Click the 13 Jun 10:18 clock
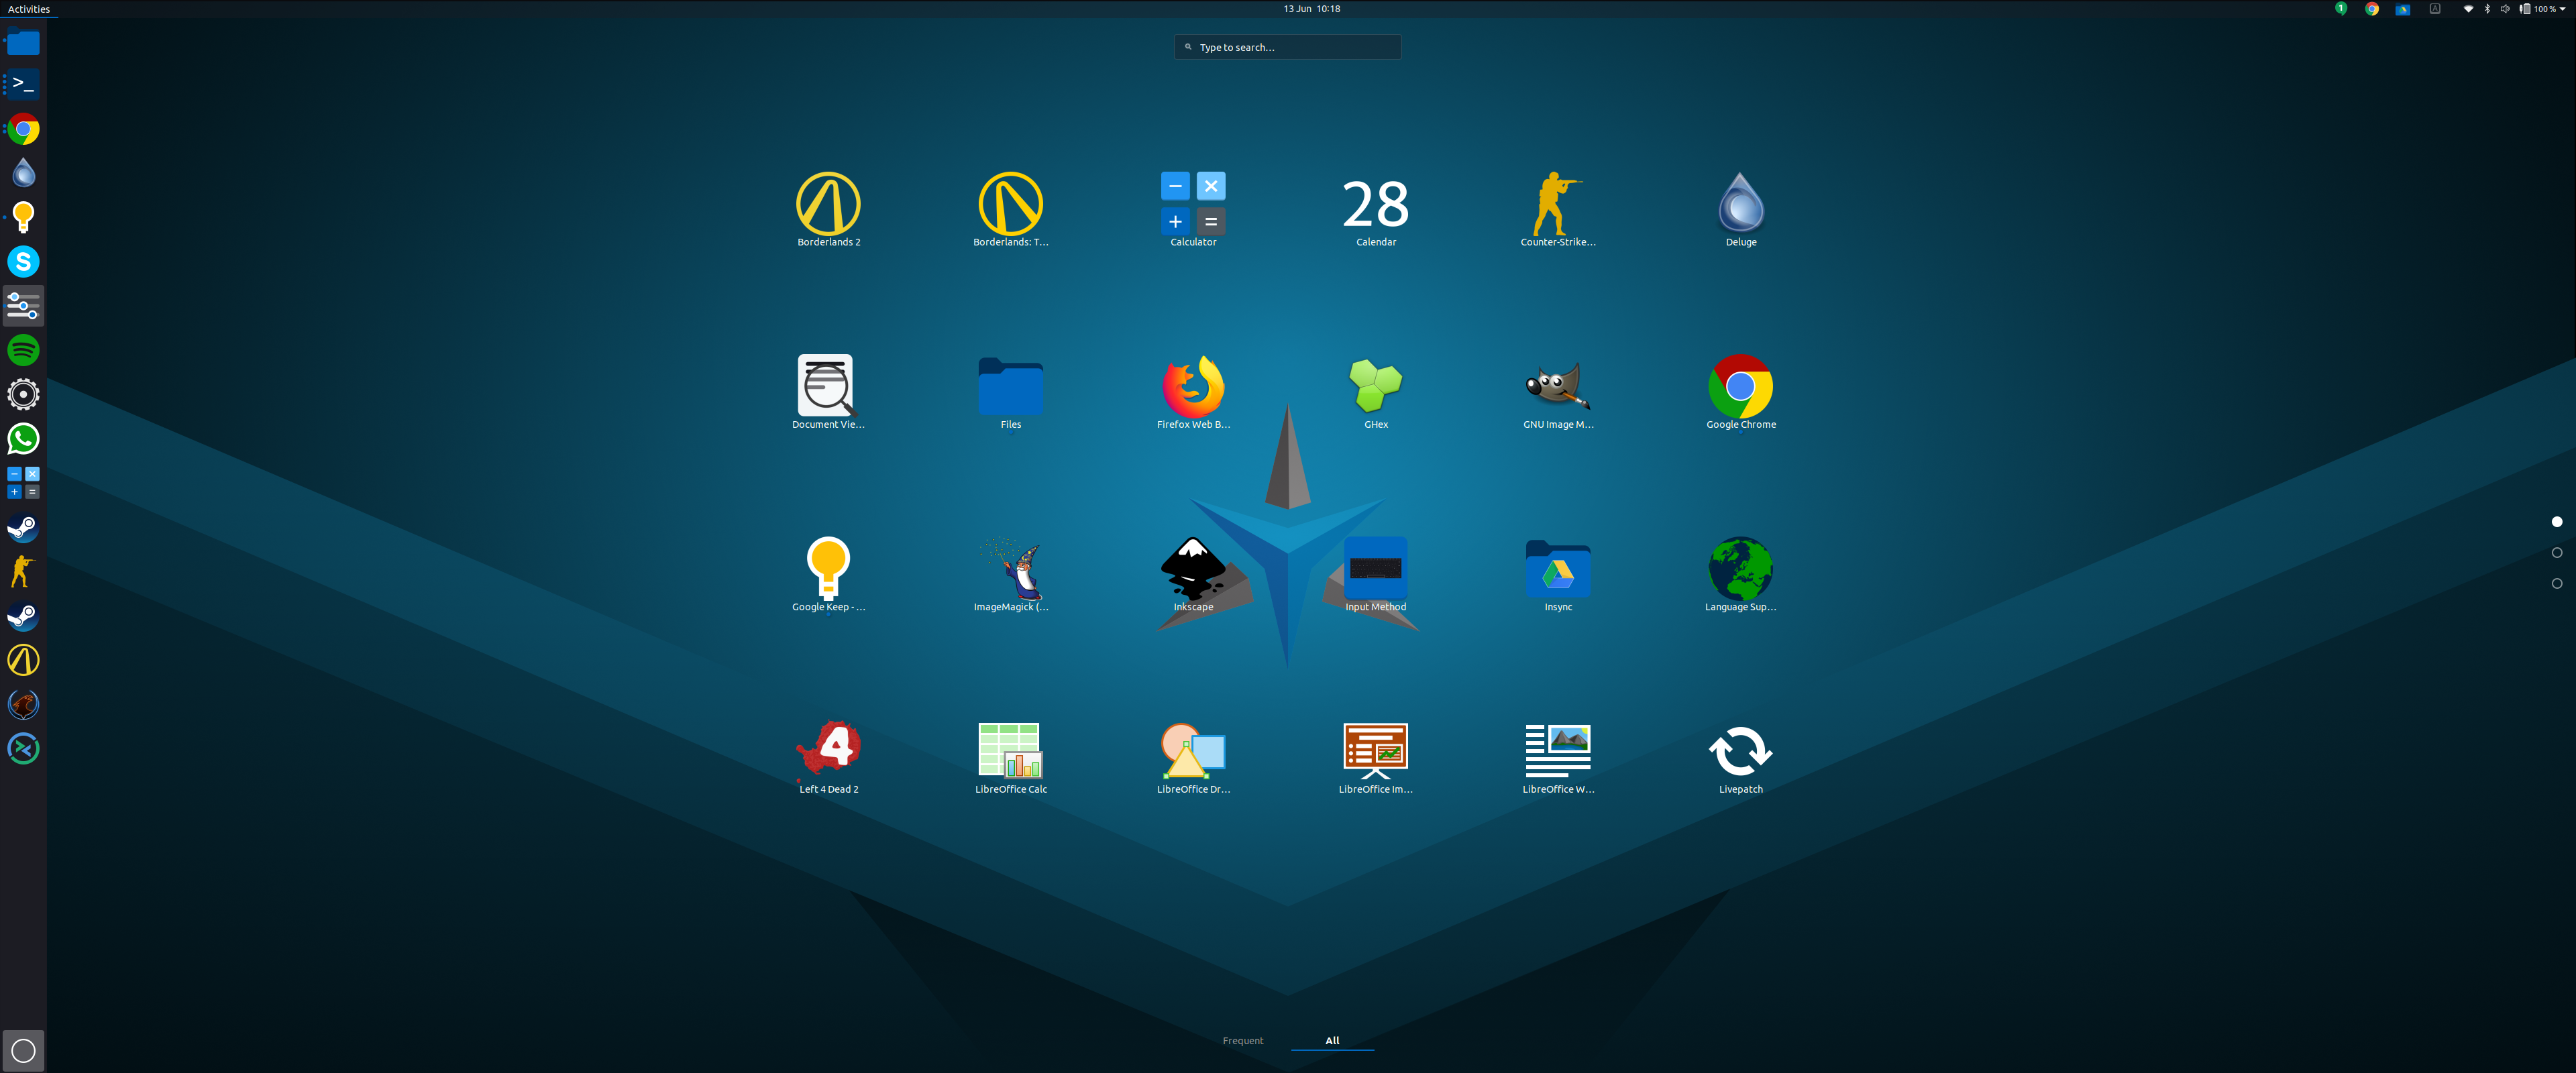The height and width of the screenshot is (1073, 2576). click(x=1311, y=9)
